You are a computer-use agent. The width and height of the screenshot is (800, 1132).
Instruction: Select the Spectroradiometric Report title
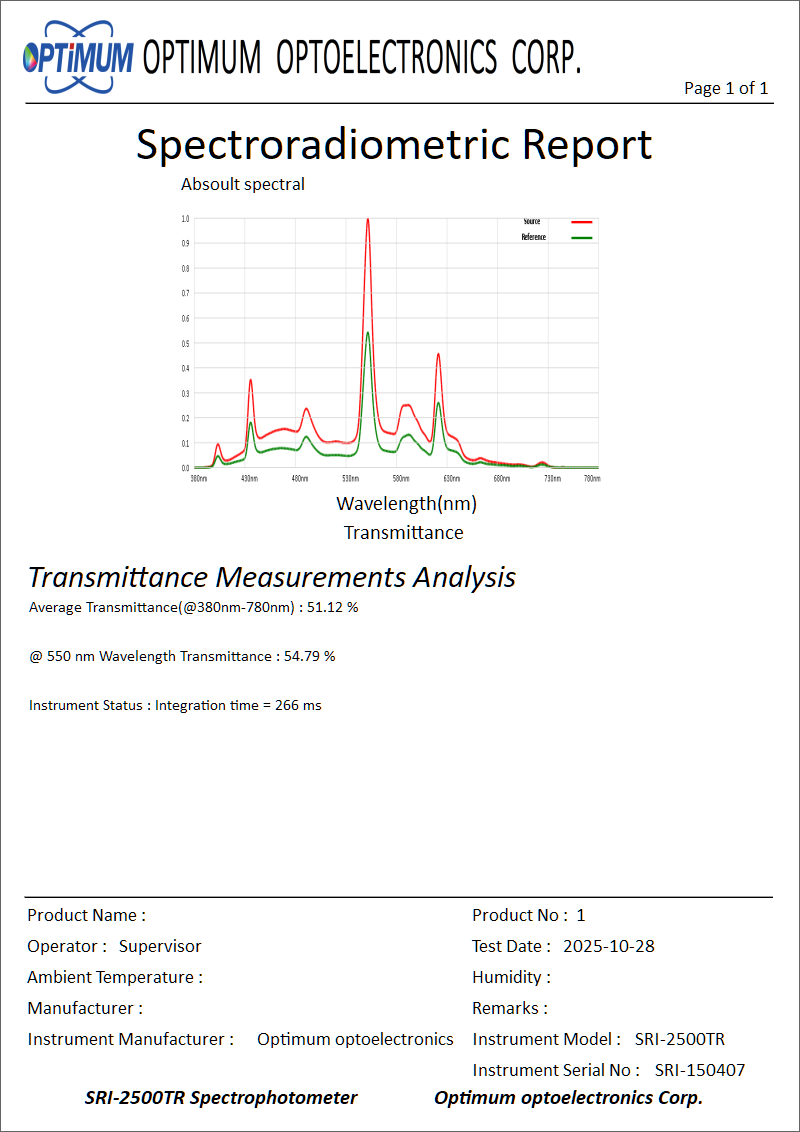(x=394, y=144)
